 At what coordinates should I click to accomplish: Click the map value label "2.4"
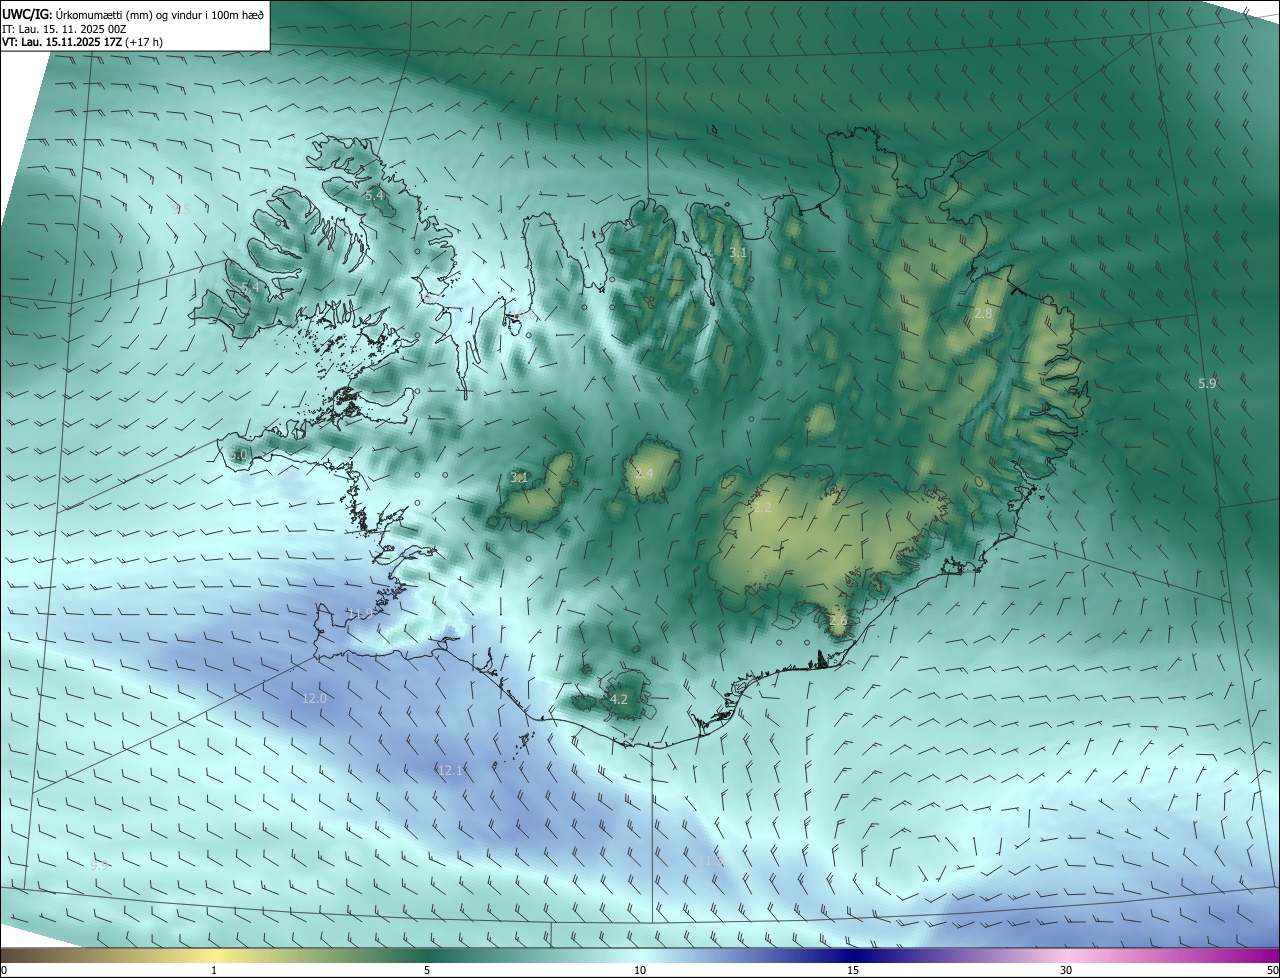pyautogui.click(x=644, y=473)
